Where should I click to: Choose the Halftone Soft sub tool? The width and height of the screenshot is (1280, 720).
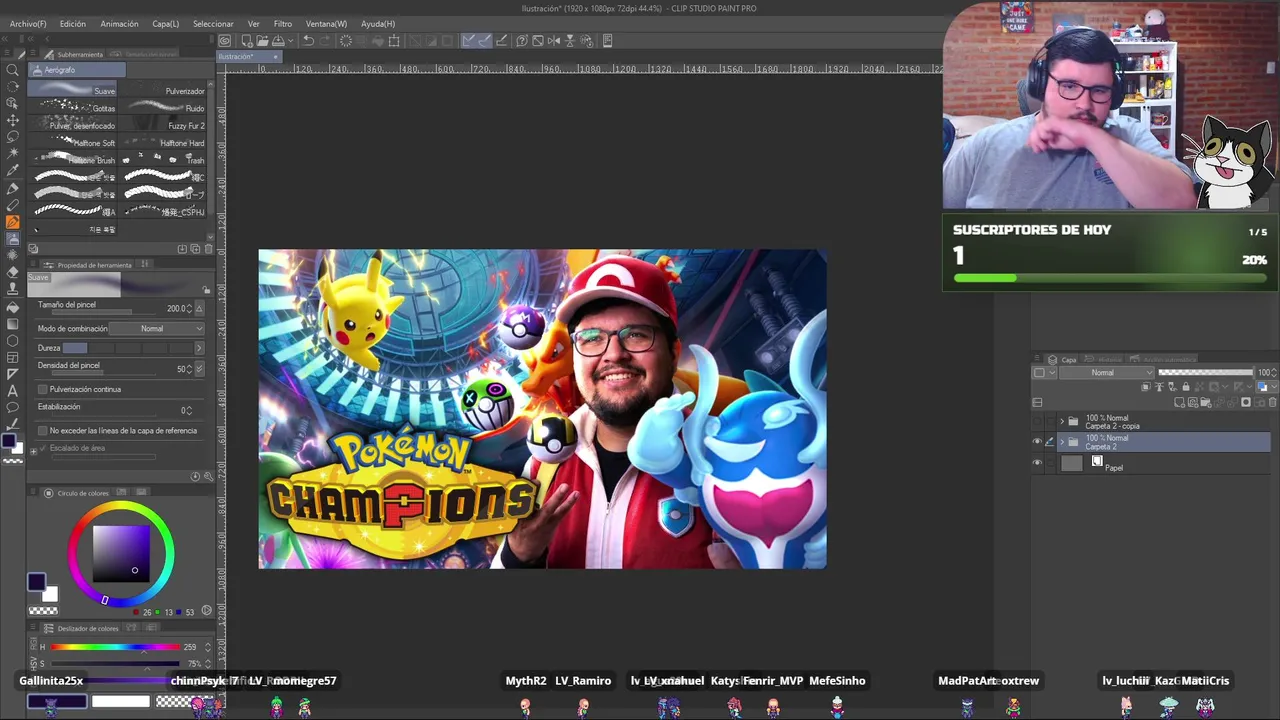72,142
